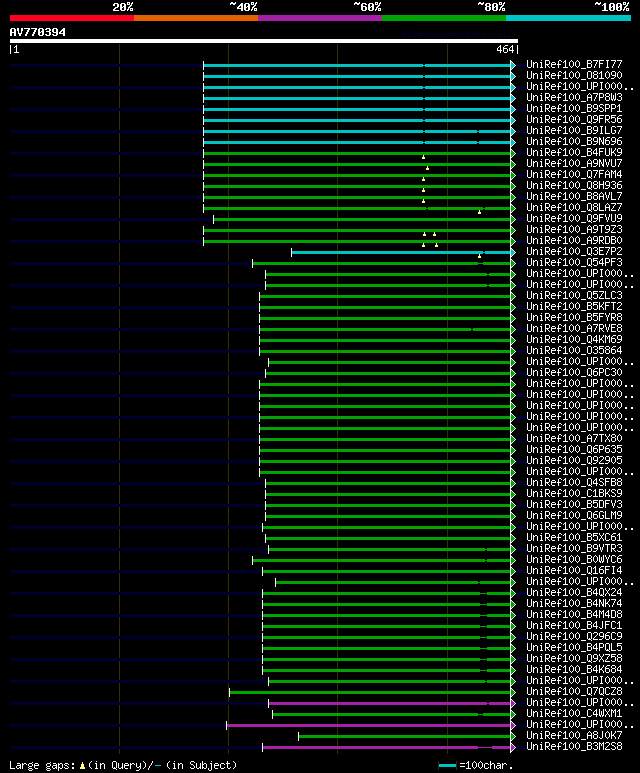Image resolution: width=640 pixels, height=773 pixels.
Task: Click the red 20% identity color bar
Action: pyautogui.click(x=71, y=18)
